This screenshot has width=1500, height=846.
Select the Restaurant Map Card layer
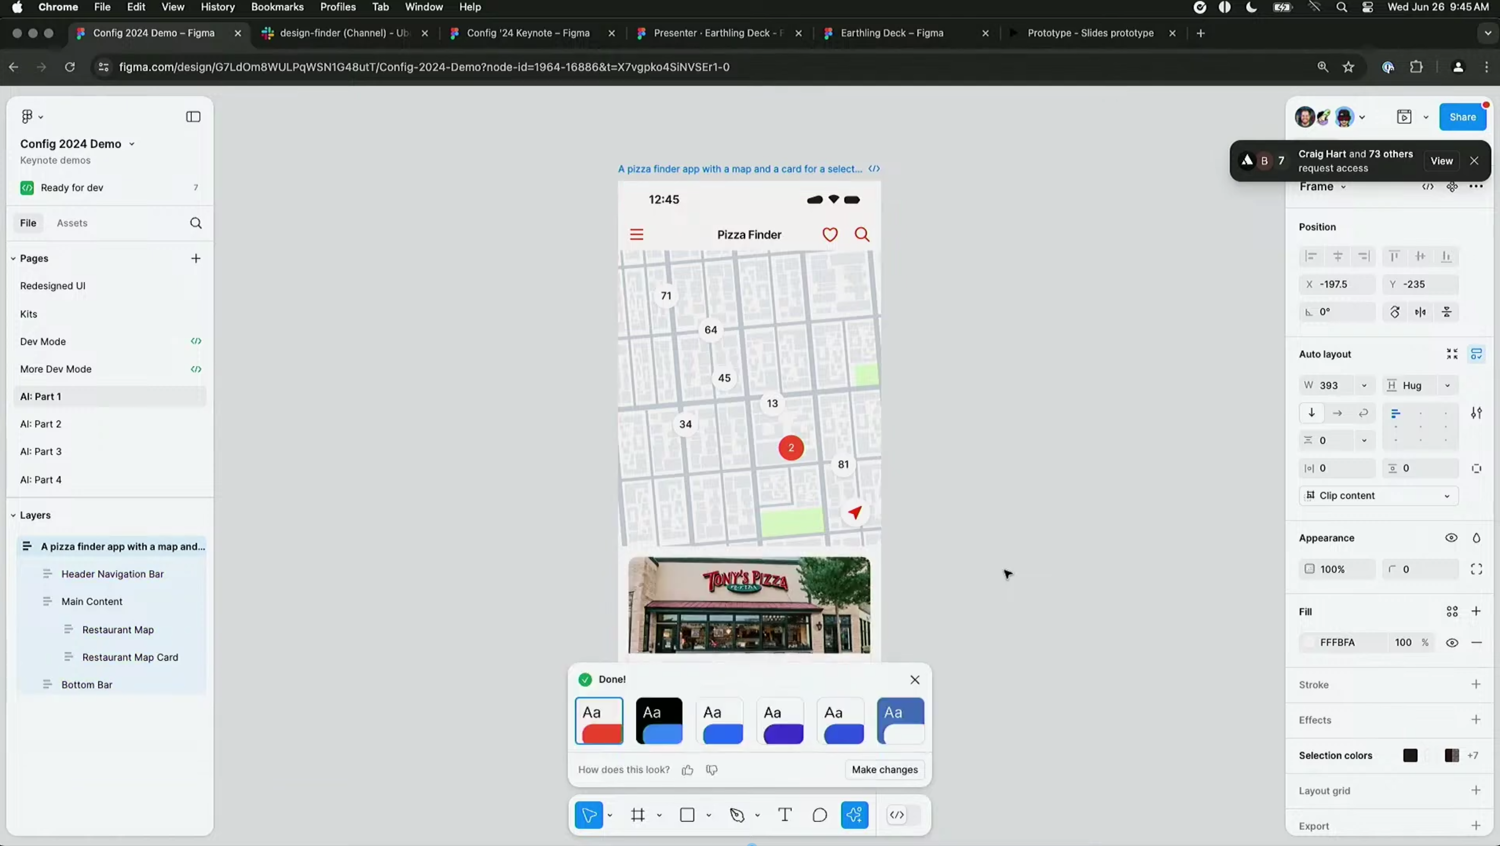[130, 657]
